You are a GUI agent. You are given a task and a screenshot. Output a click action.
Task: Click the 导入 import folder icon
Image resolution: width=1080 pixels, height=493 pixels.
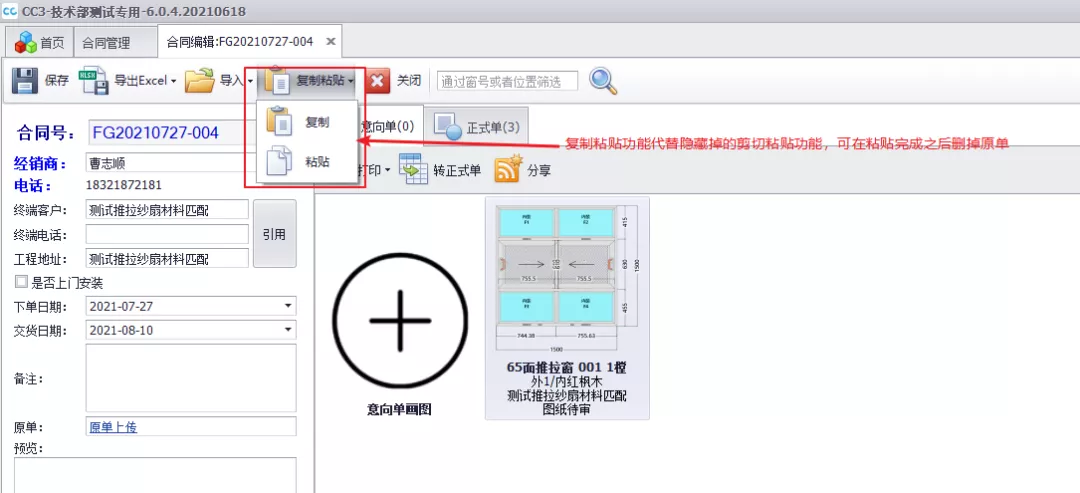click(200, 81)
